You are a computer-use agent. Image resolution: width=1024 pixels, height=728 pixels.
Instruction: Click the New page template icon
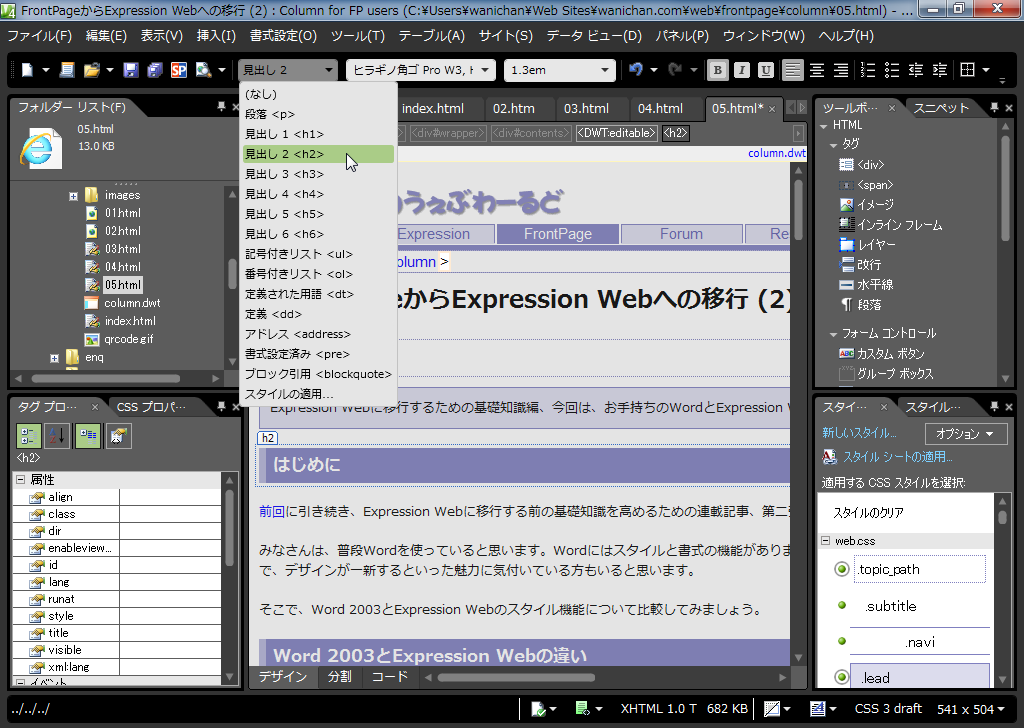pyautogui.click(x=67, y=70)
